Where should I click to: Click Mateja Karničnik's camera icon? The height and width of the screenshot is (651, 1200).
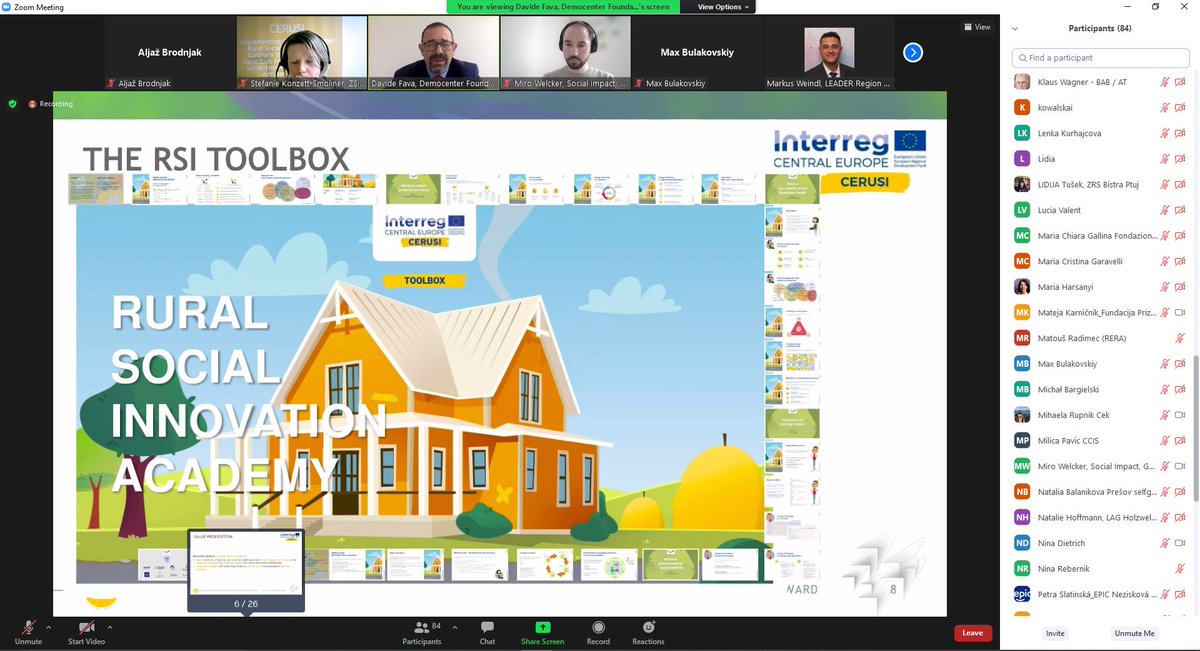(1181, 312)
